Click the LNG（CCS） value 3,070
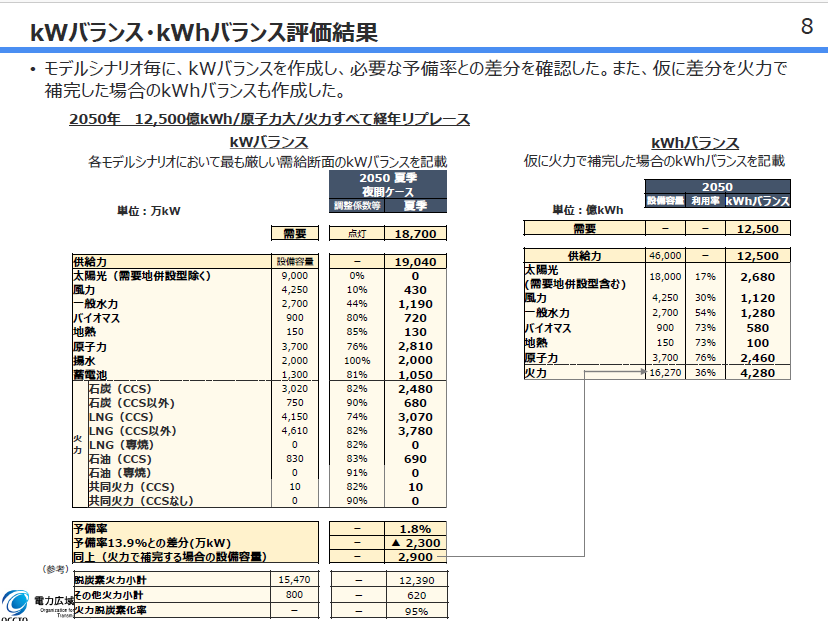This screenshot has height=621, width=828. 416,417
